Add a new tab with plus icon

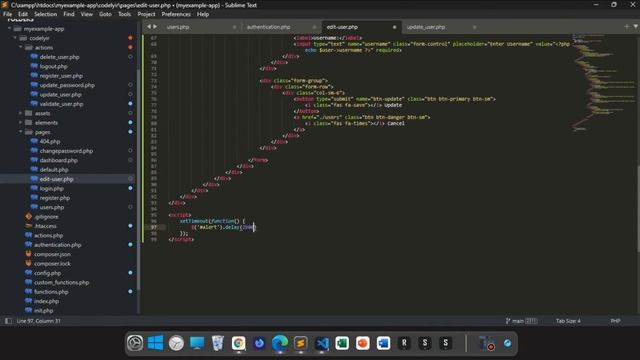627,27
